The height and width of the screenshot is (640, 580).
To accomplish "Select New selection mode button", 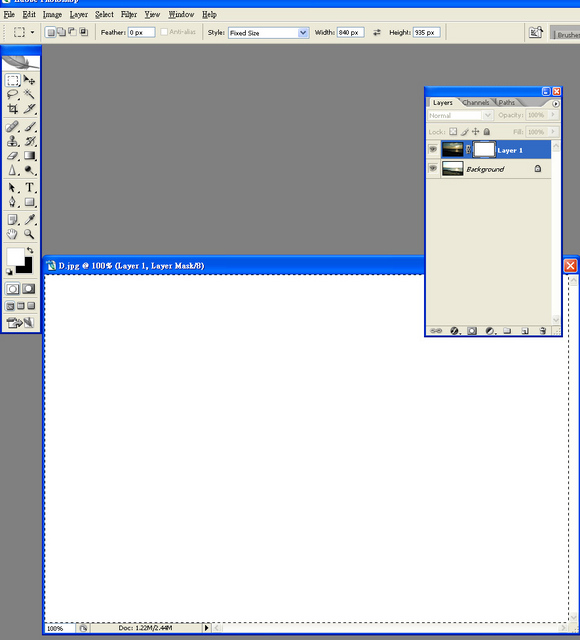I will pos(51,32).
